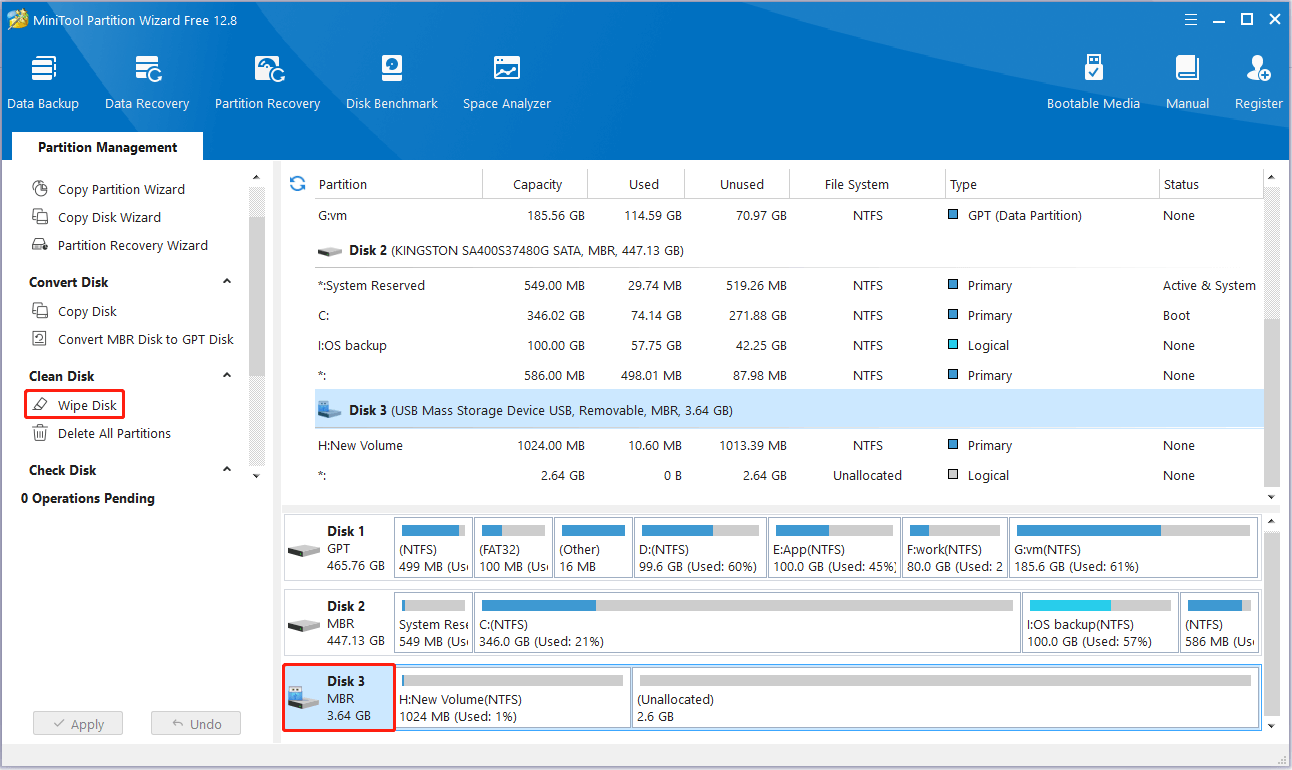Select the (FAT32) 100 MB block in Disk 1 map
The width and height of the screenshot is (1292, 770).
(513, 548)
